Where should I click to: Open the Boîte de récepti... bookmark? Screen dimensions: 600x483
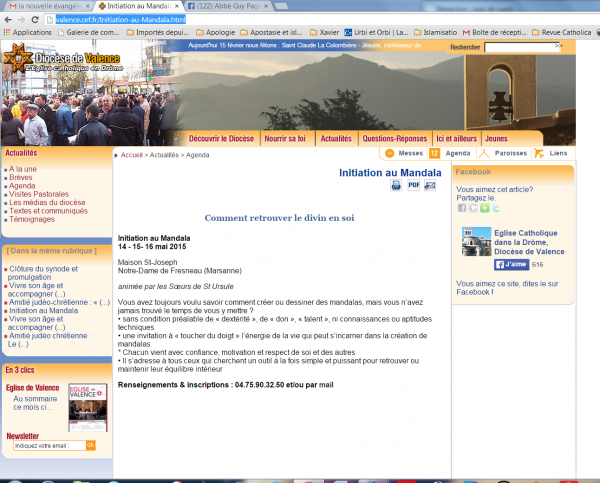coord(494,33)
